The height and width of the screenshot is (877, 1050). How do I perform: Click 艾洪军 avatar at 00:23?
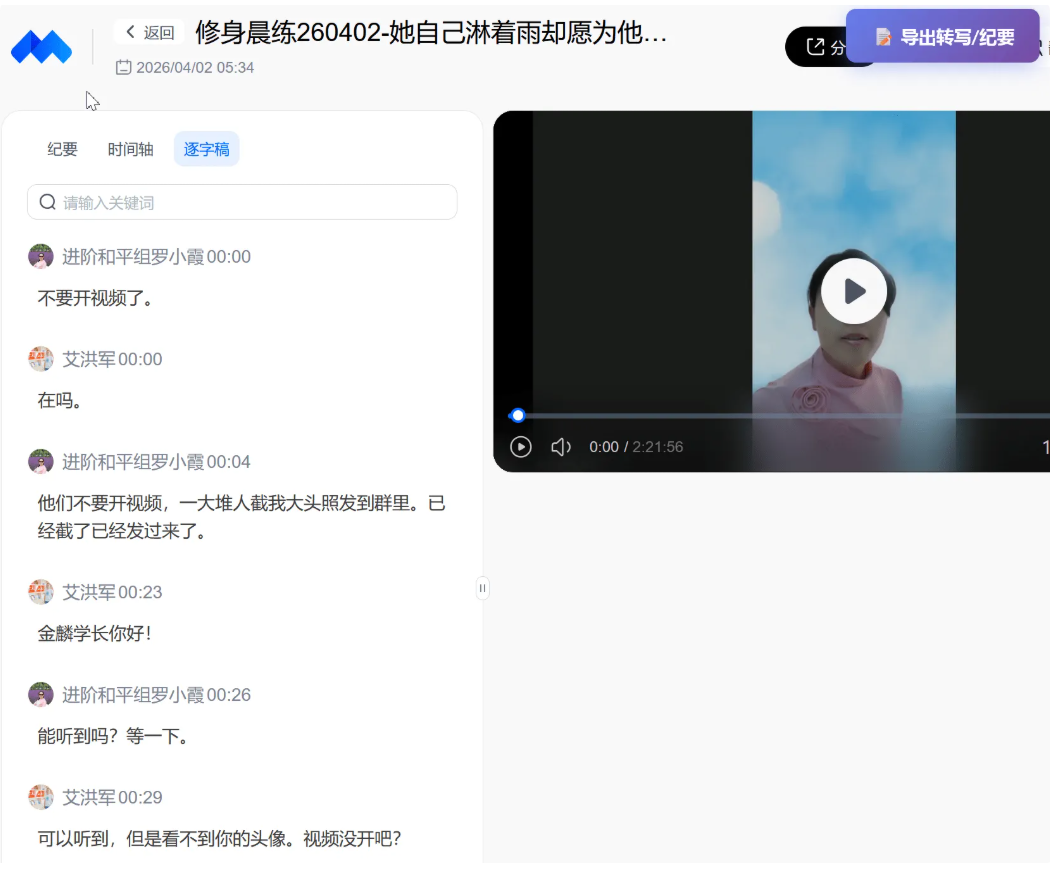[41, 592]
